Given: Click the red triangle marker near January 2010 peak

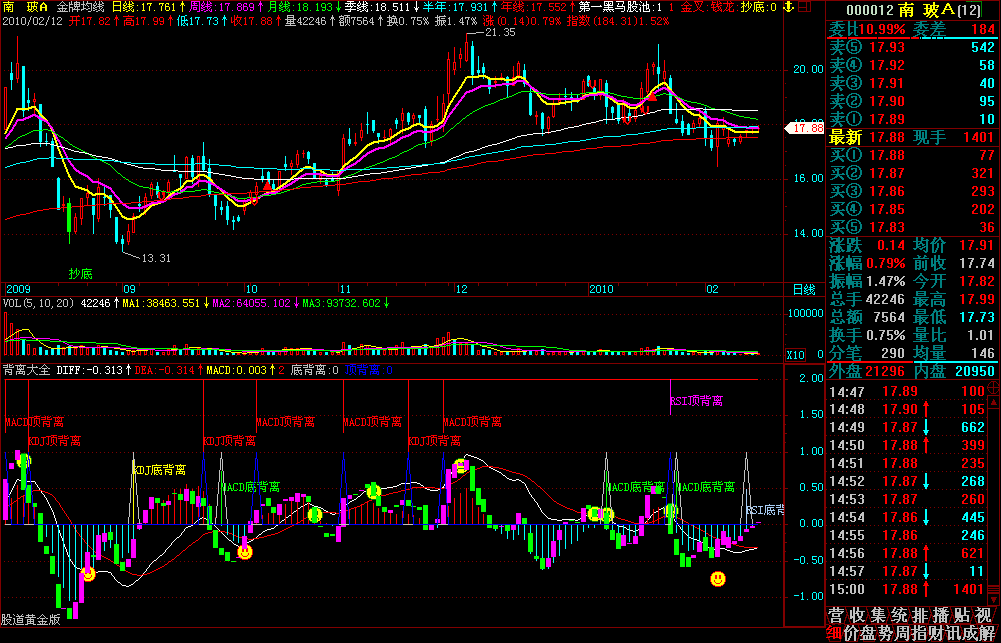Looking at the screenshot, I should (653, 96).
